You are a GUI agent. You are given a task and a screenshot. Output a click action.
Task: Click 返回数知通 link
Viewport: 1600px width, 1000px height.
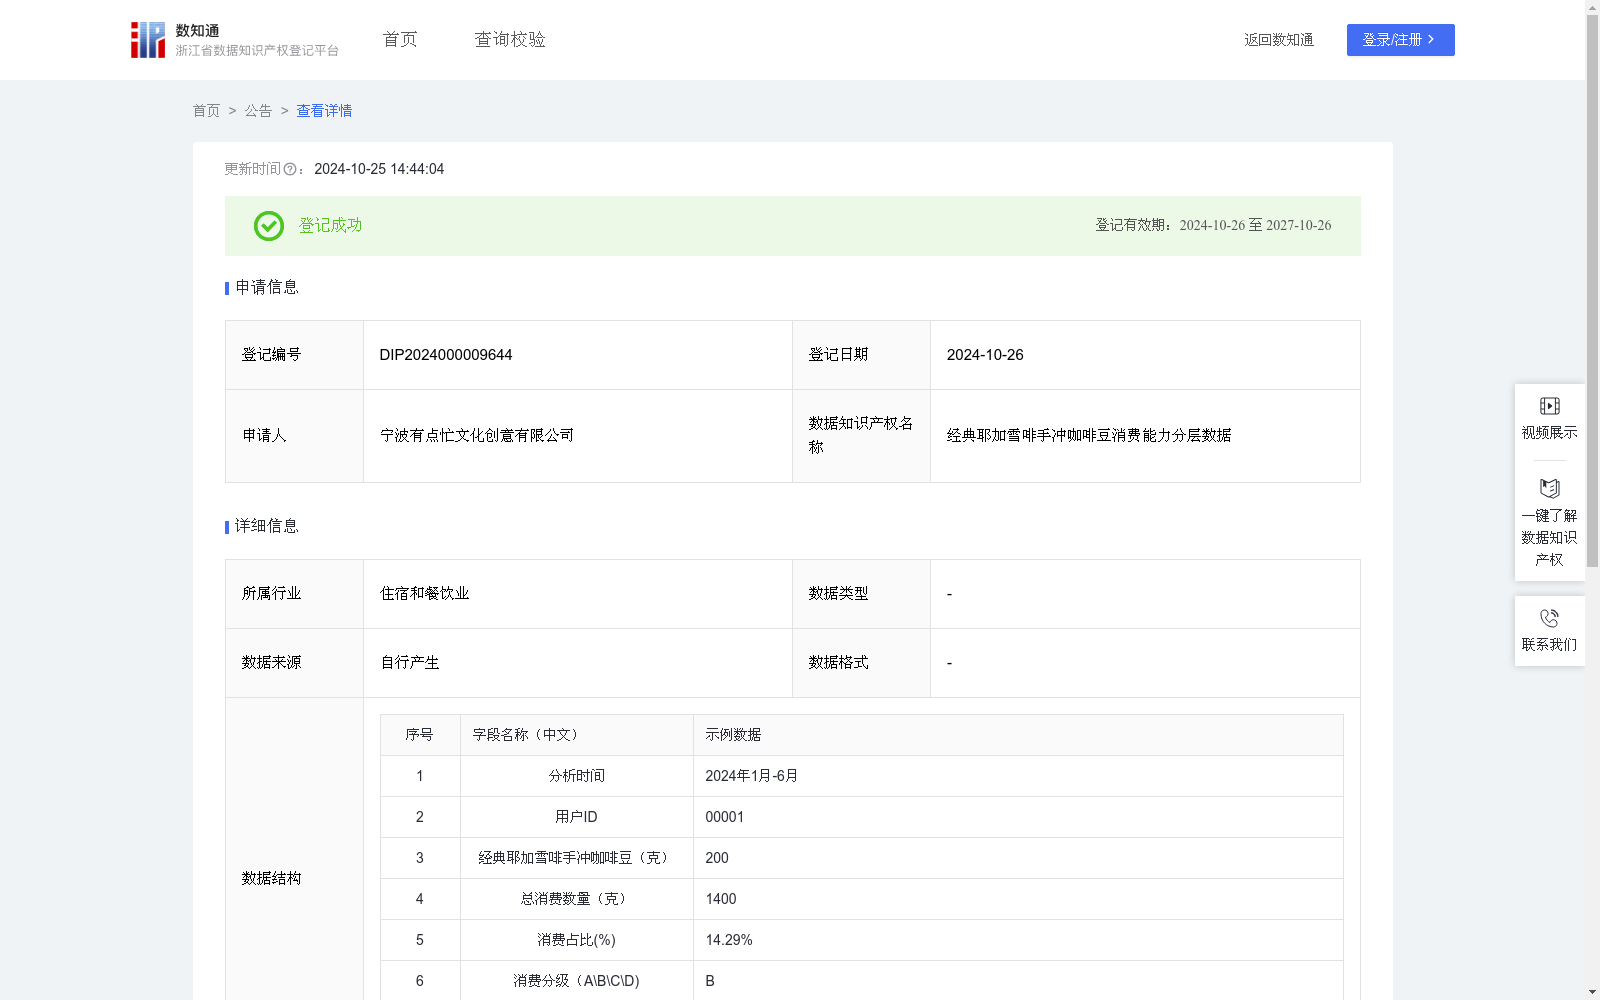pos(1279,40)
